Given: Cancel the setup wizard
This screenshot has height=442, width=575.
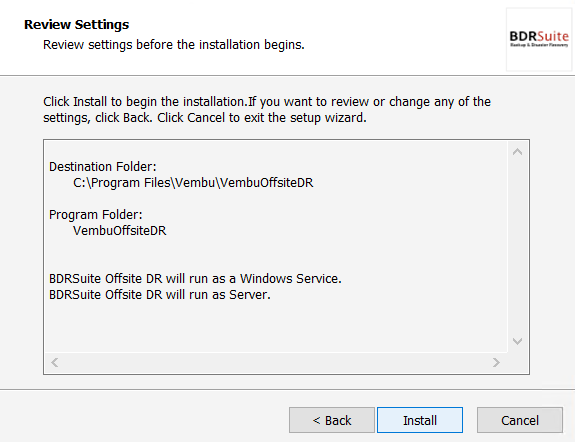Looking at the screenshot, I should pos(520,420).
